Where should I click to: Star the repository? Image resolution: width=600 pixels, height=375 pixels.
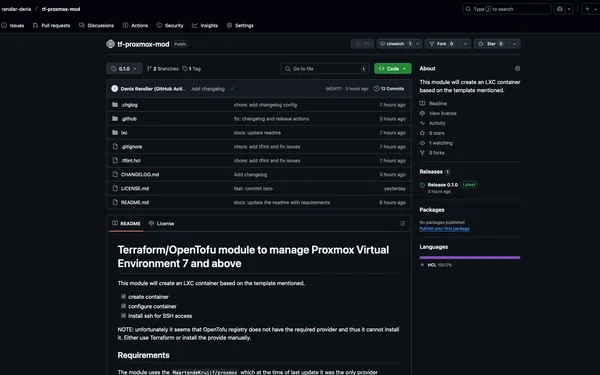tap(491, 44)
